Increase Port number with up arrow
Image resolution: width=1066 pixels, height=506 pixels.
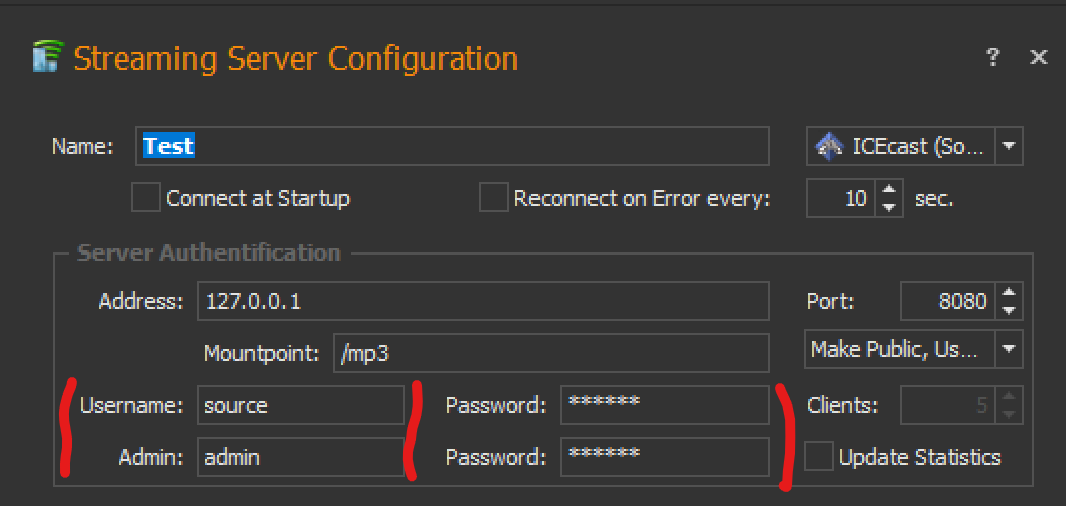click(1009, 293)
